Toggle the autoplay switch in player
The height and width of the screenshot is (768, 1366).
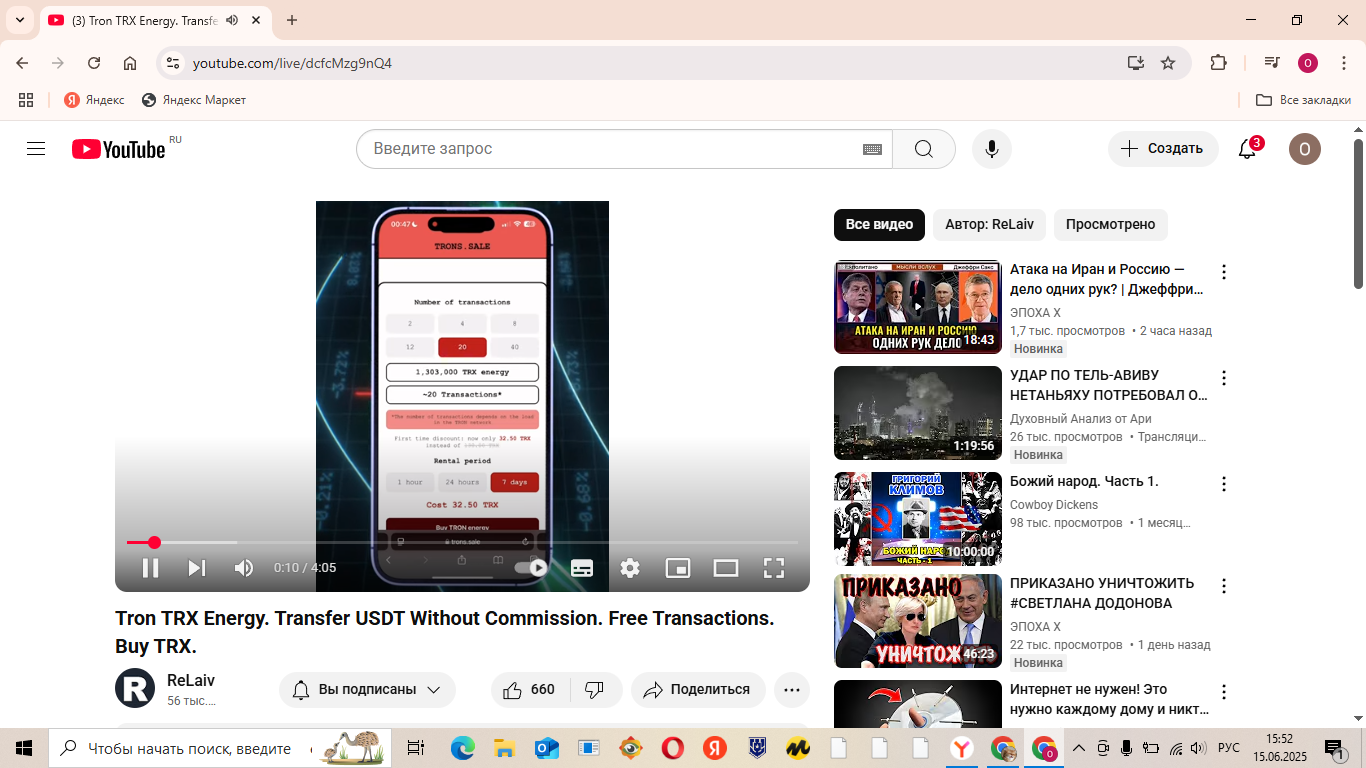point(531,568)
